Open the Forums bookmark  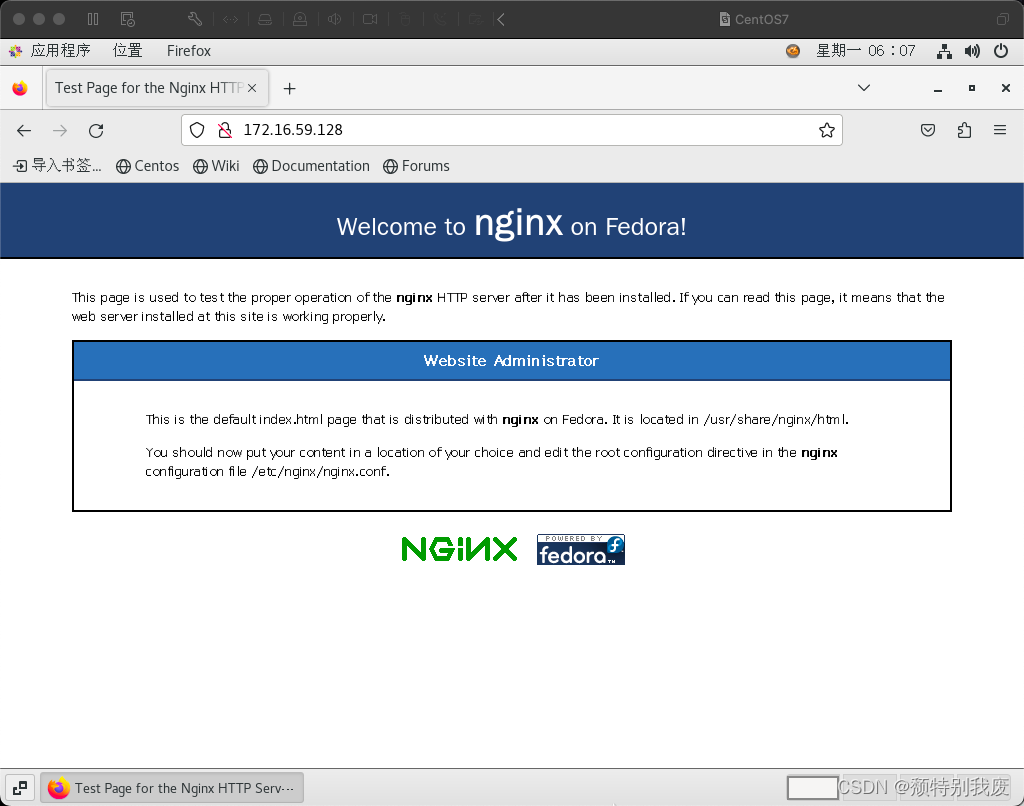pos(417,166)
